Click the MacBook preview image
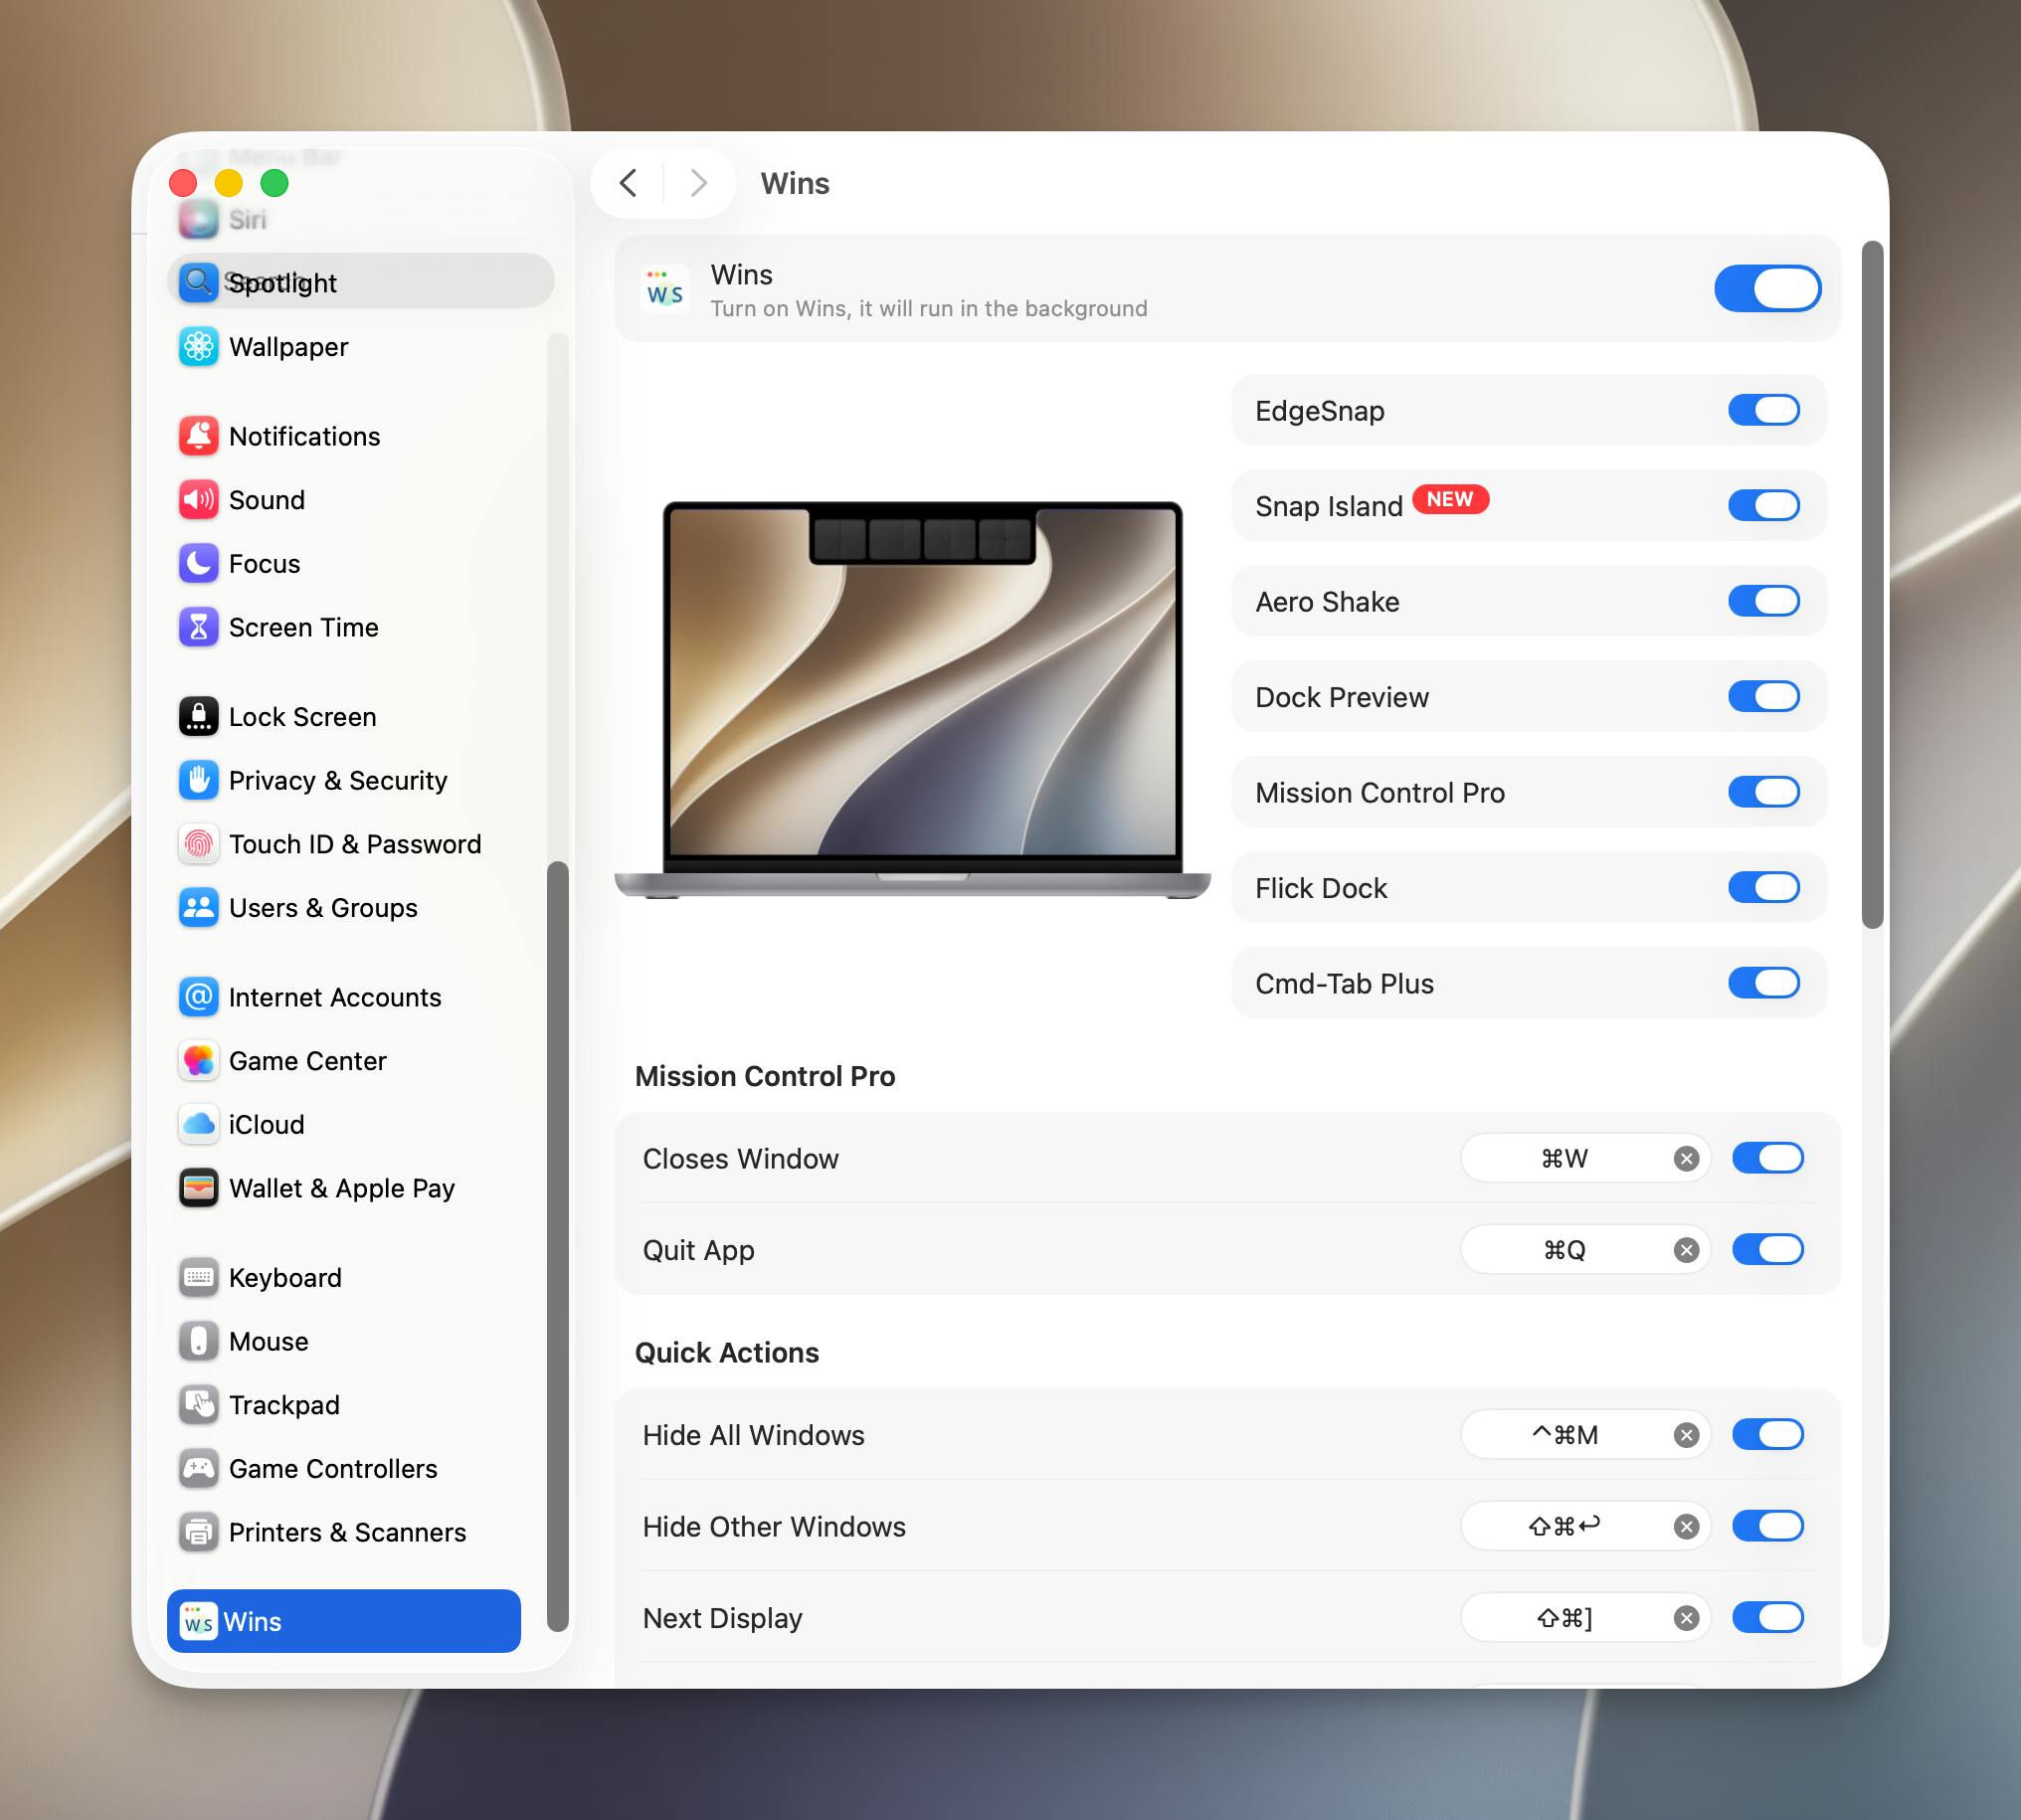This screenshot has width=2021, height=1820. (913, 700)
